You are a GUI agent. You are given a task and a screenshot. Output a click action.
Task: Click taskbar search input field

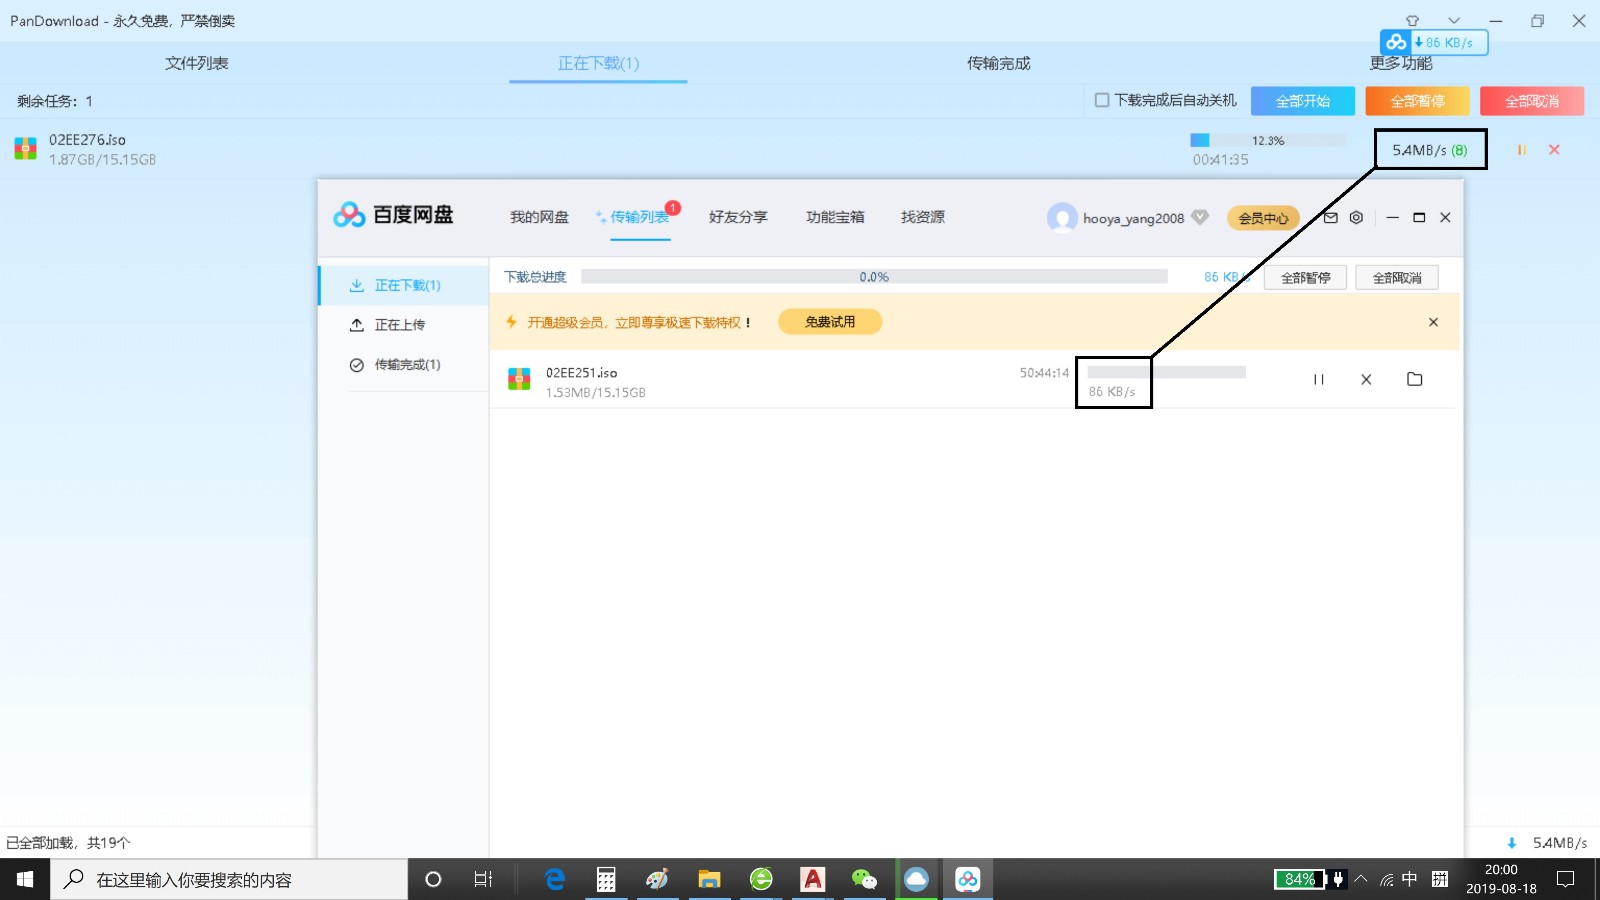pos(229,880)
